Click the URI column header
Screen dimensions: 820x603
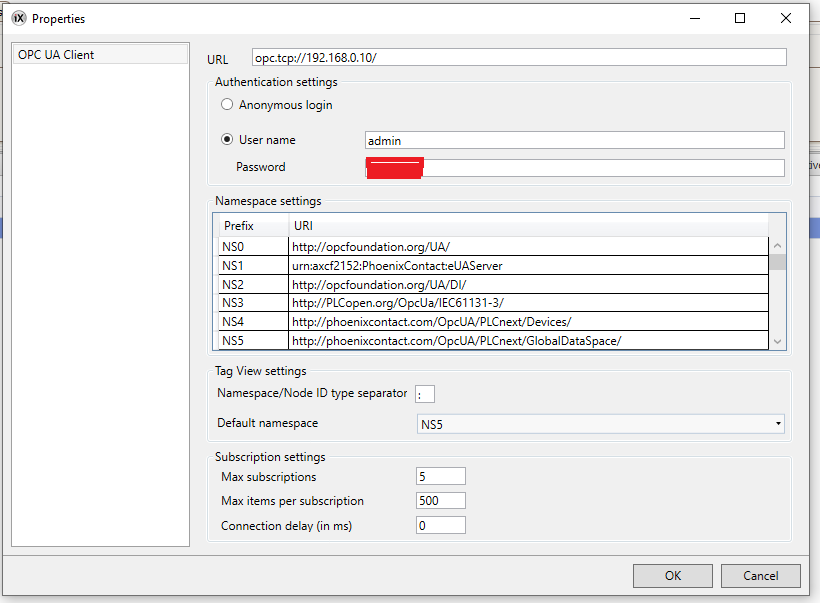(528, 226)
